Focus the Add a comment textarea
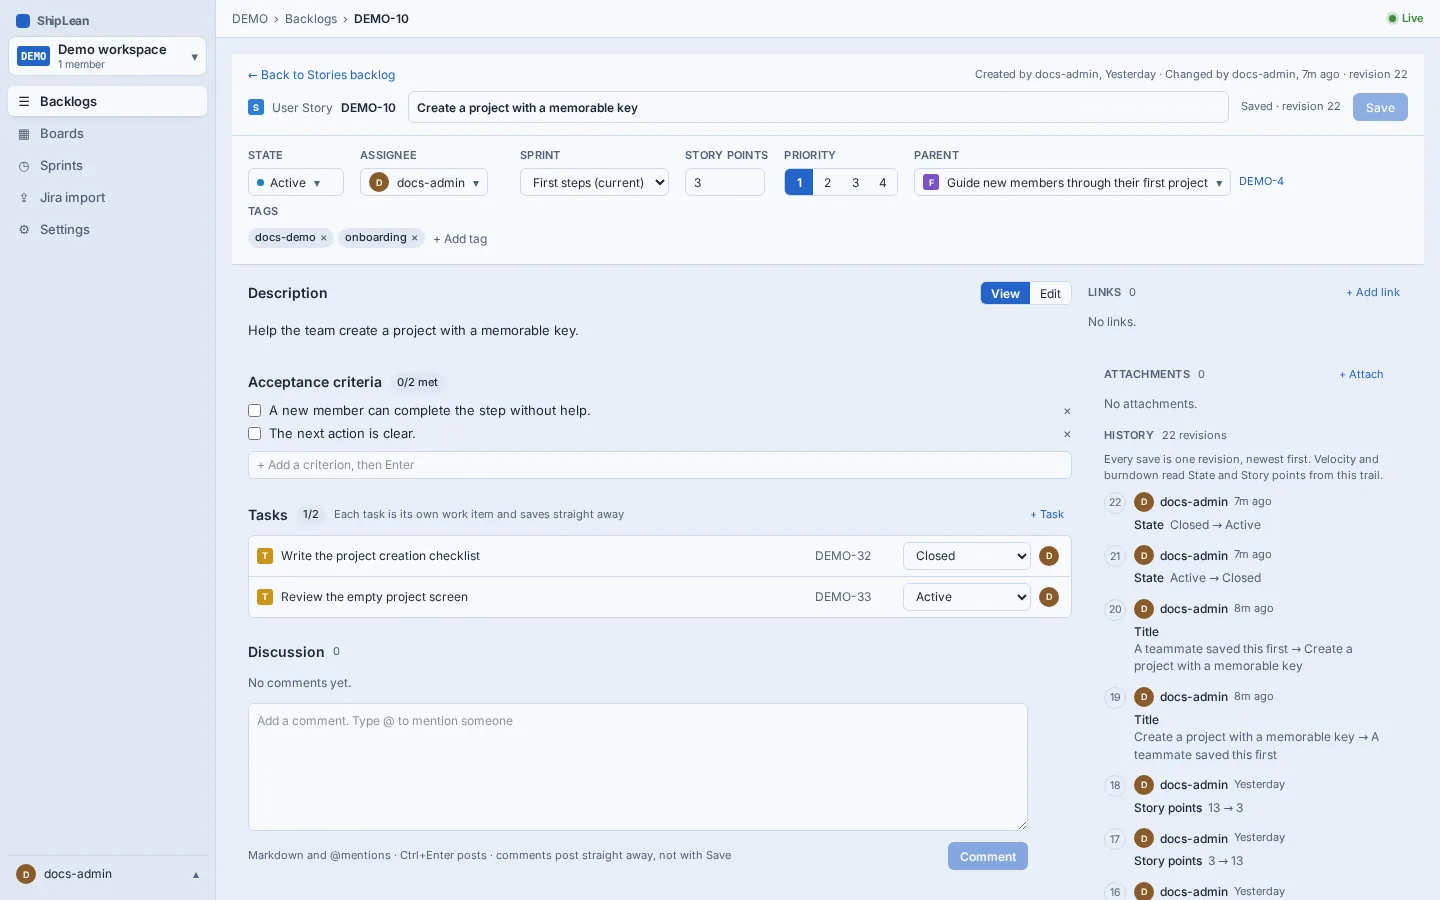This screenshot has height=900, width=1440. 638,767
